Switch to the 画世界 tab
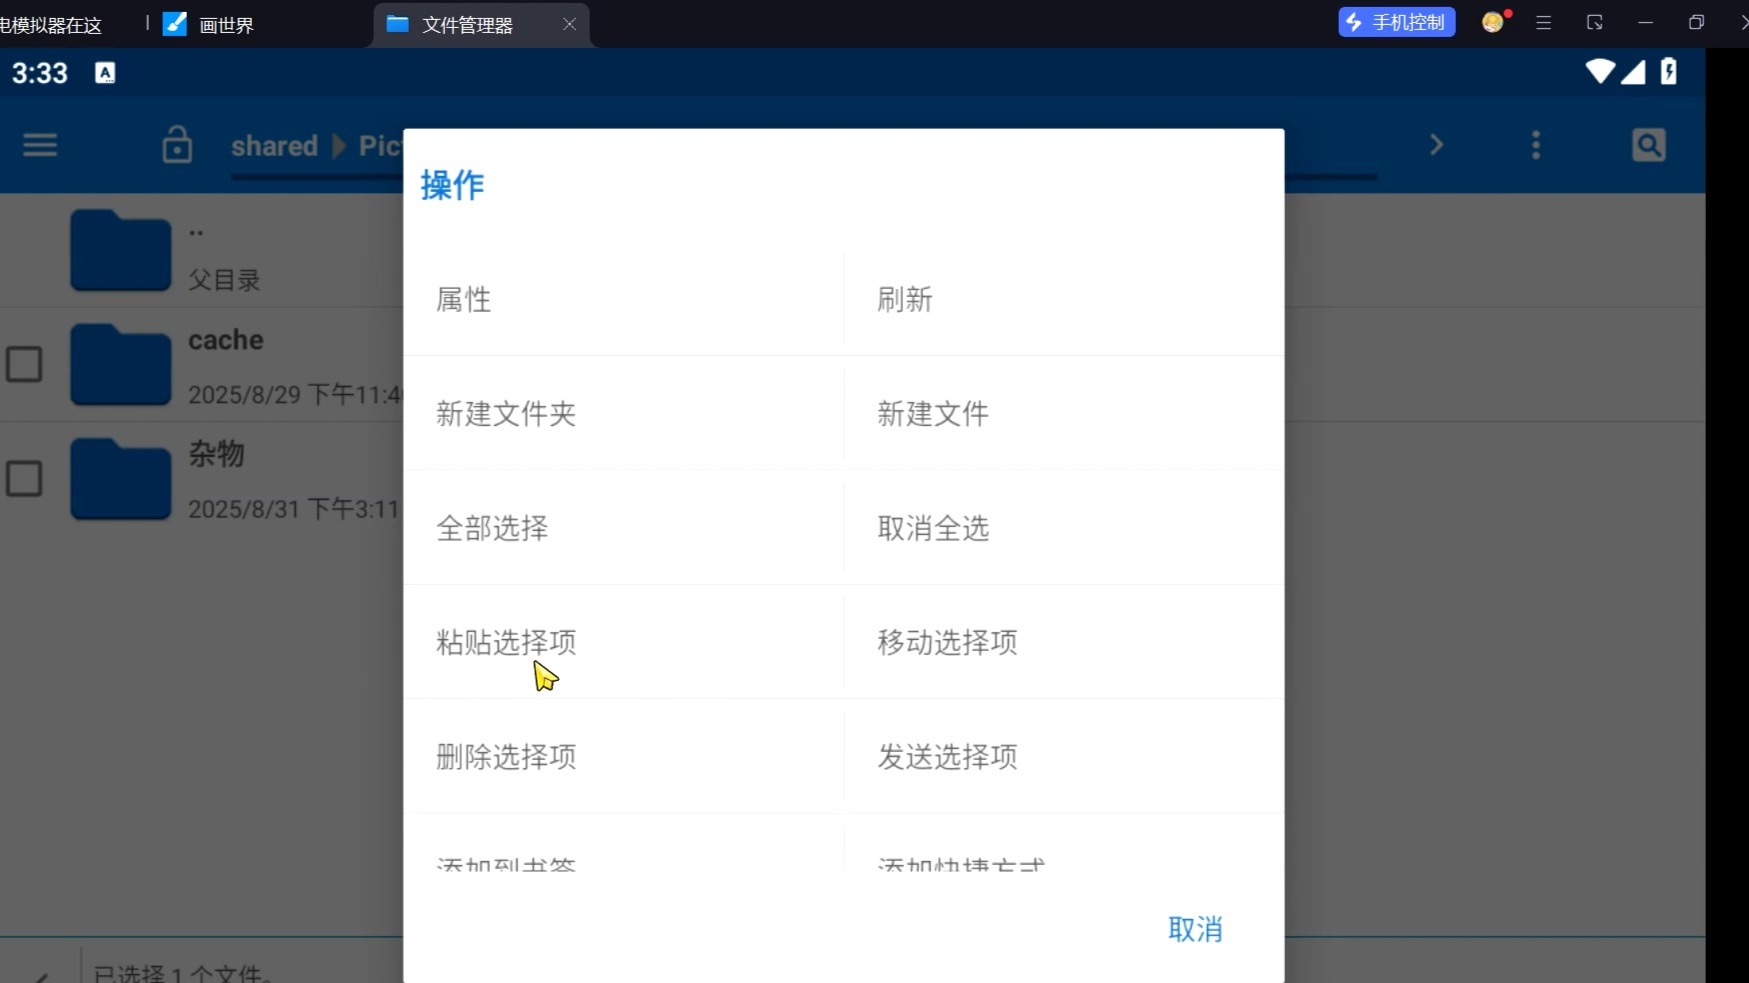The height and width of the screenshot is (983, 1749). click(225, 24)
